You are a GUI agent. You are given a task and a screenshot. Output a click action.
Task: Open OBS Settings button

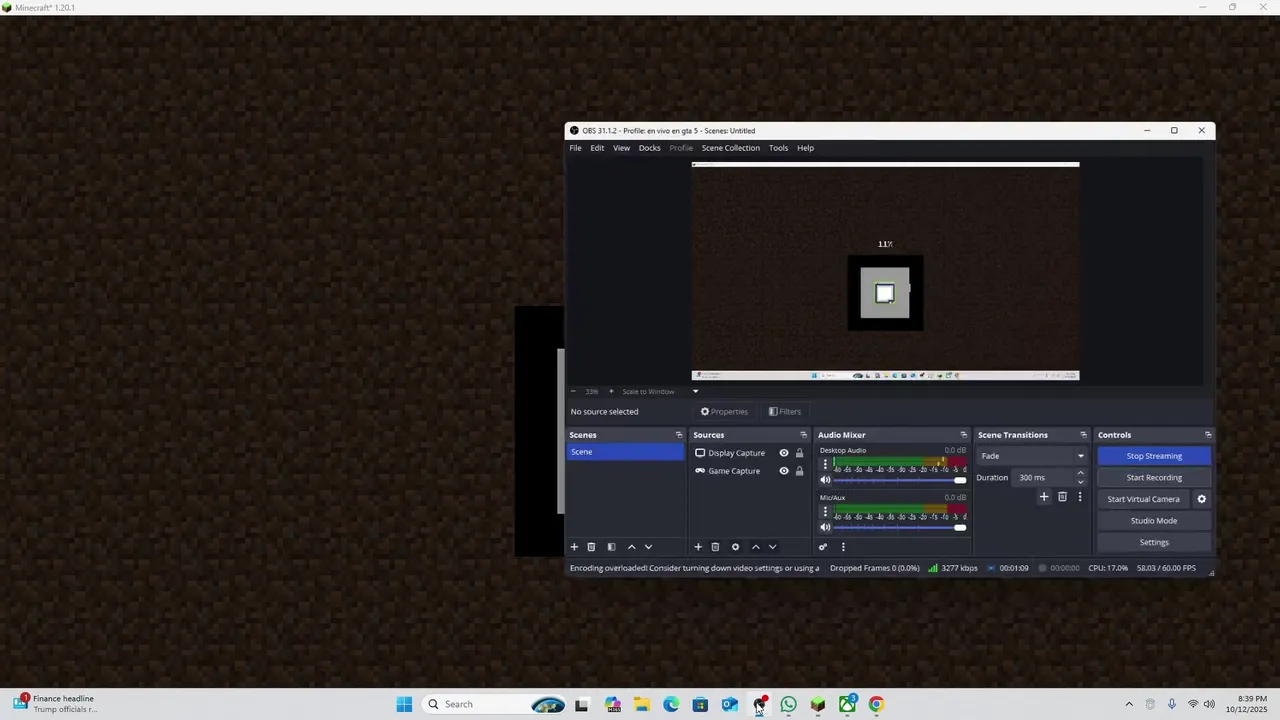point(1154,543)
